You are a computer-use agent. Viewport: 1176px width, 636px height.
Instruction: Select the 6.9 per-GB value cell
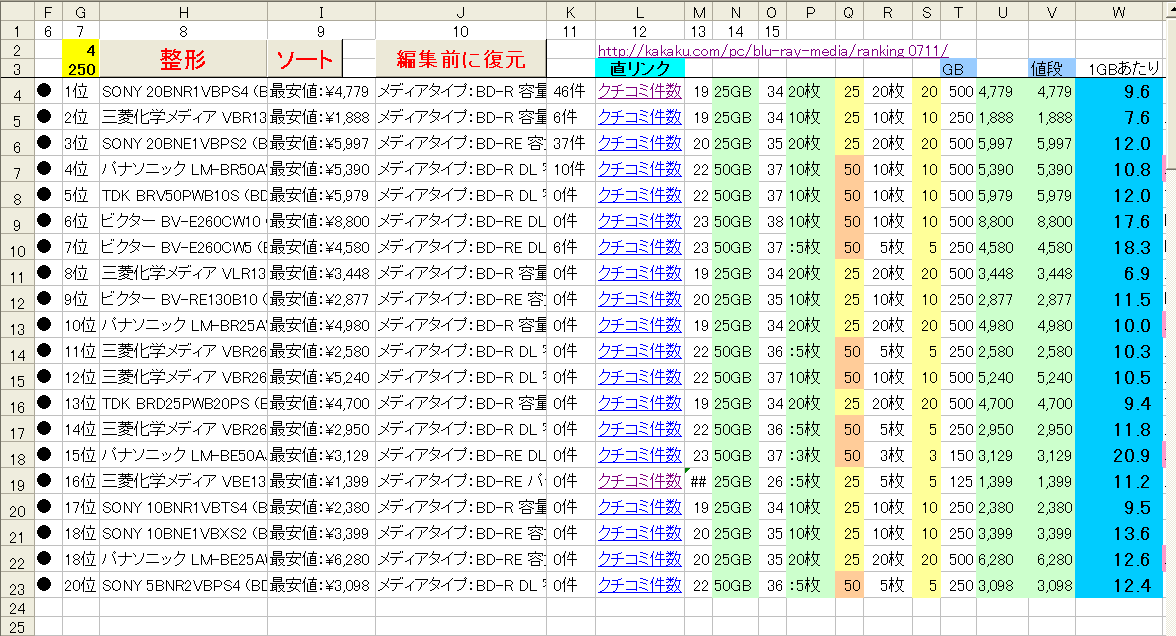[x=1118, y=273]
